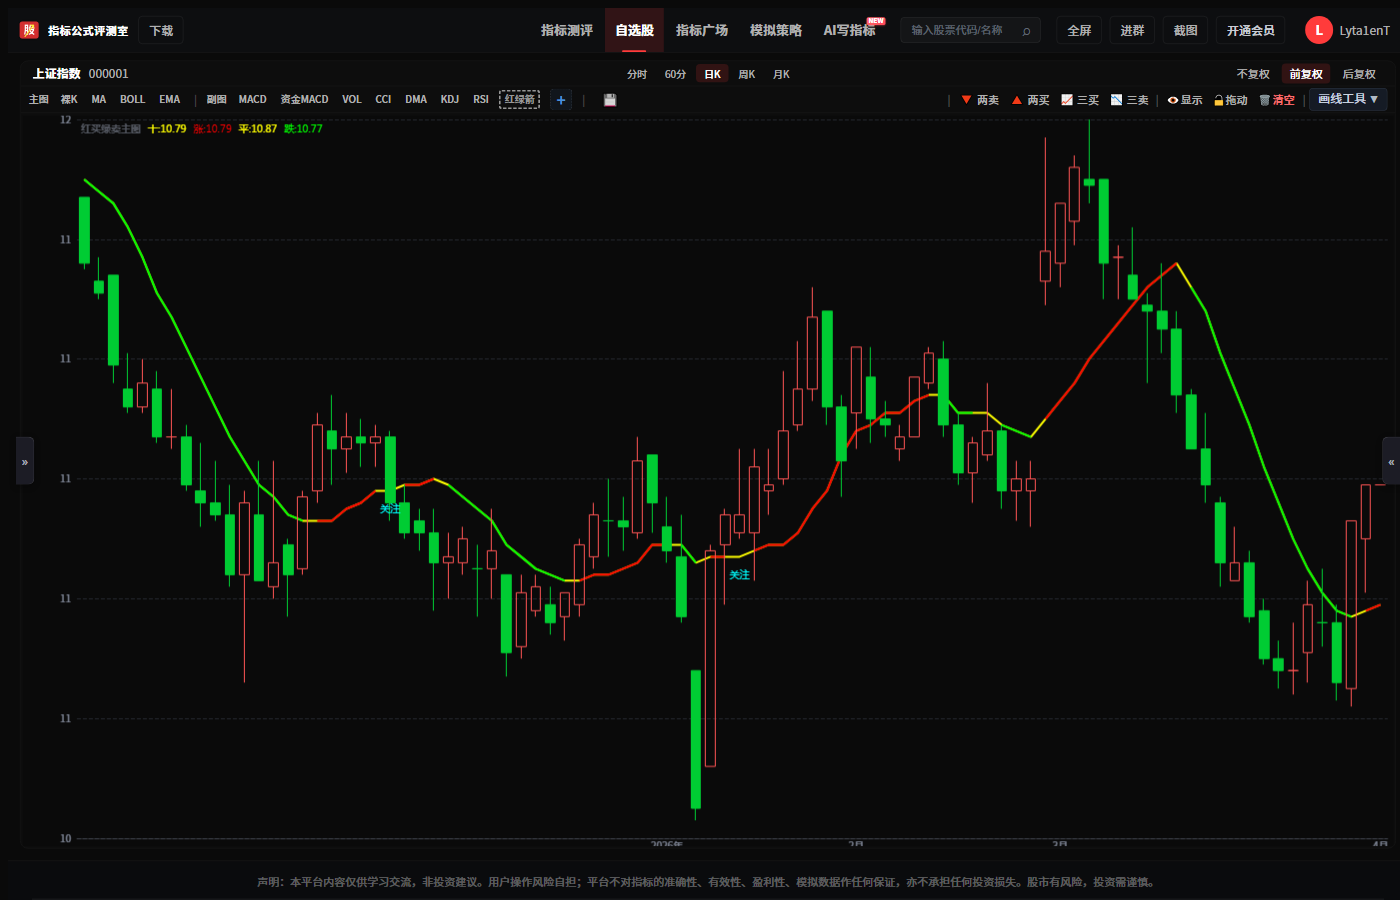Clear drawings with 清空 trash icon
This screenshot has width=1400, height=900.
(x=1277, y=100)
